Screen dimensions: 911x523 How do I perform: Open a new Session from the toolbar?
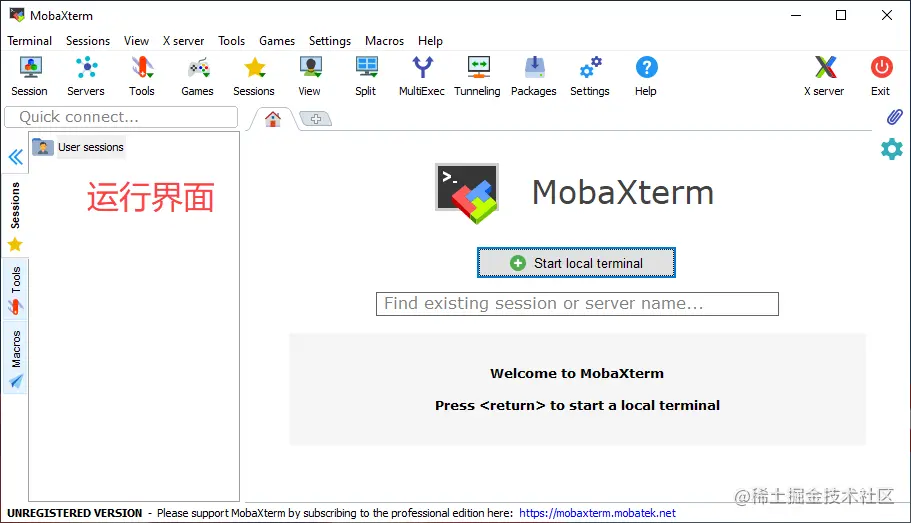coord(30,76)
